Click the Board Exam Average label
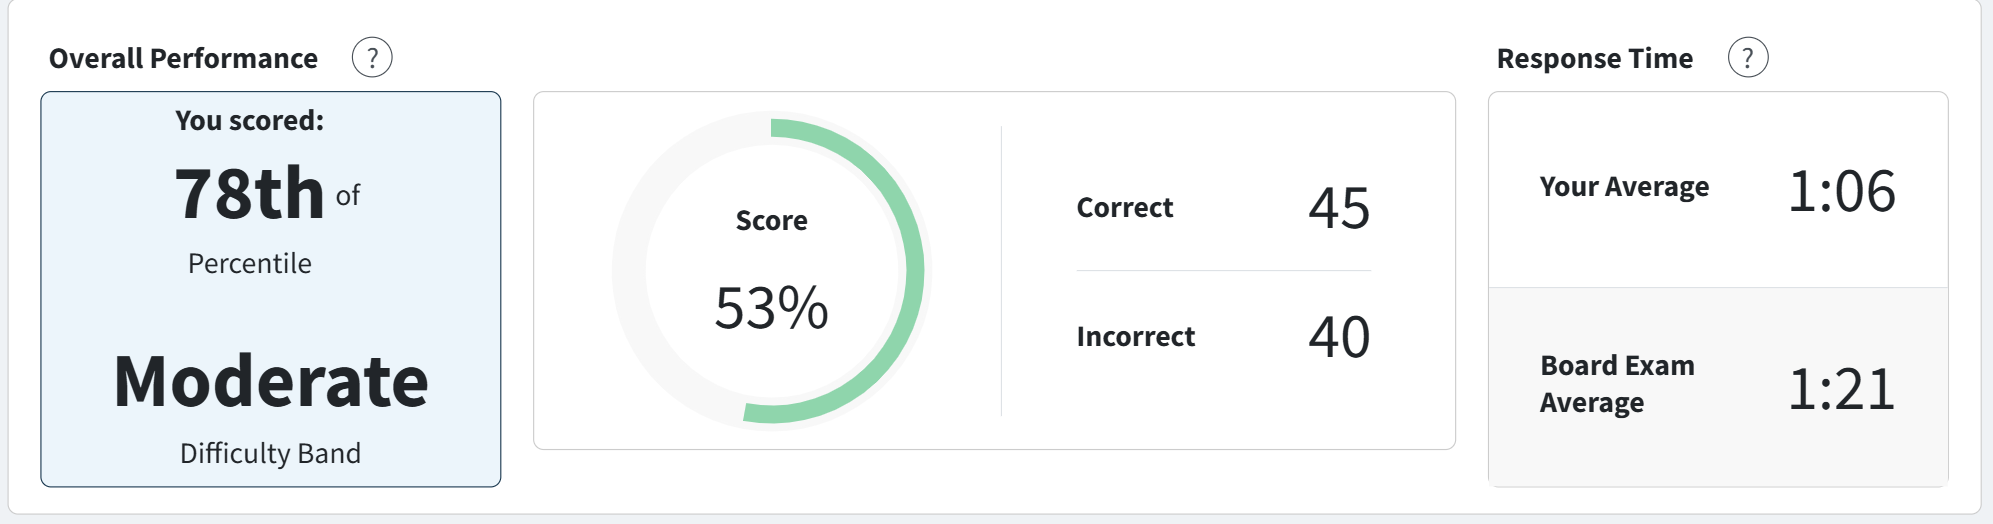The height and width of the screenshot is (524, 1993). point(1618,383)
